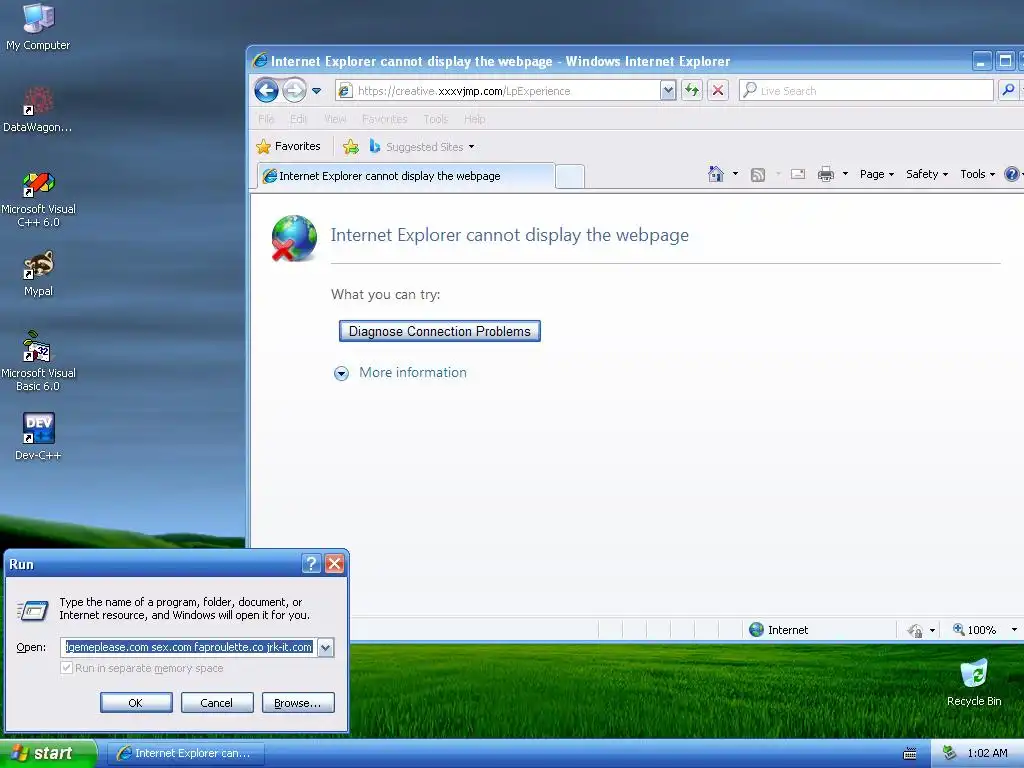Viewport: 1024px width, 768px height.
Task: Click the 1:02 AM system clock
Action: [987, 753]
